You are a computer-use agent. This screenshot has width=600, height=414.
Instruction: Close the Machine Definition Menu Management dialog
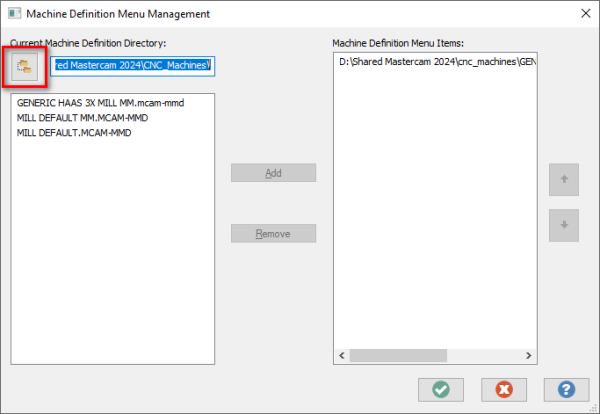click(x=585, y=13)
